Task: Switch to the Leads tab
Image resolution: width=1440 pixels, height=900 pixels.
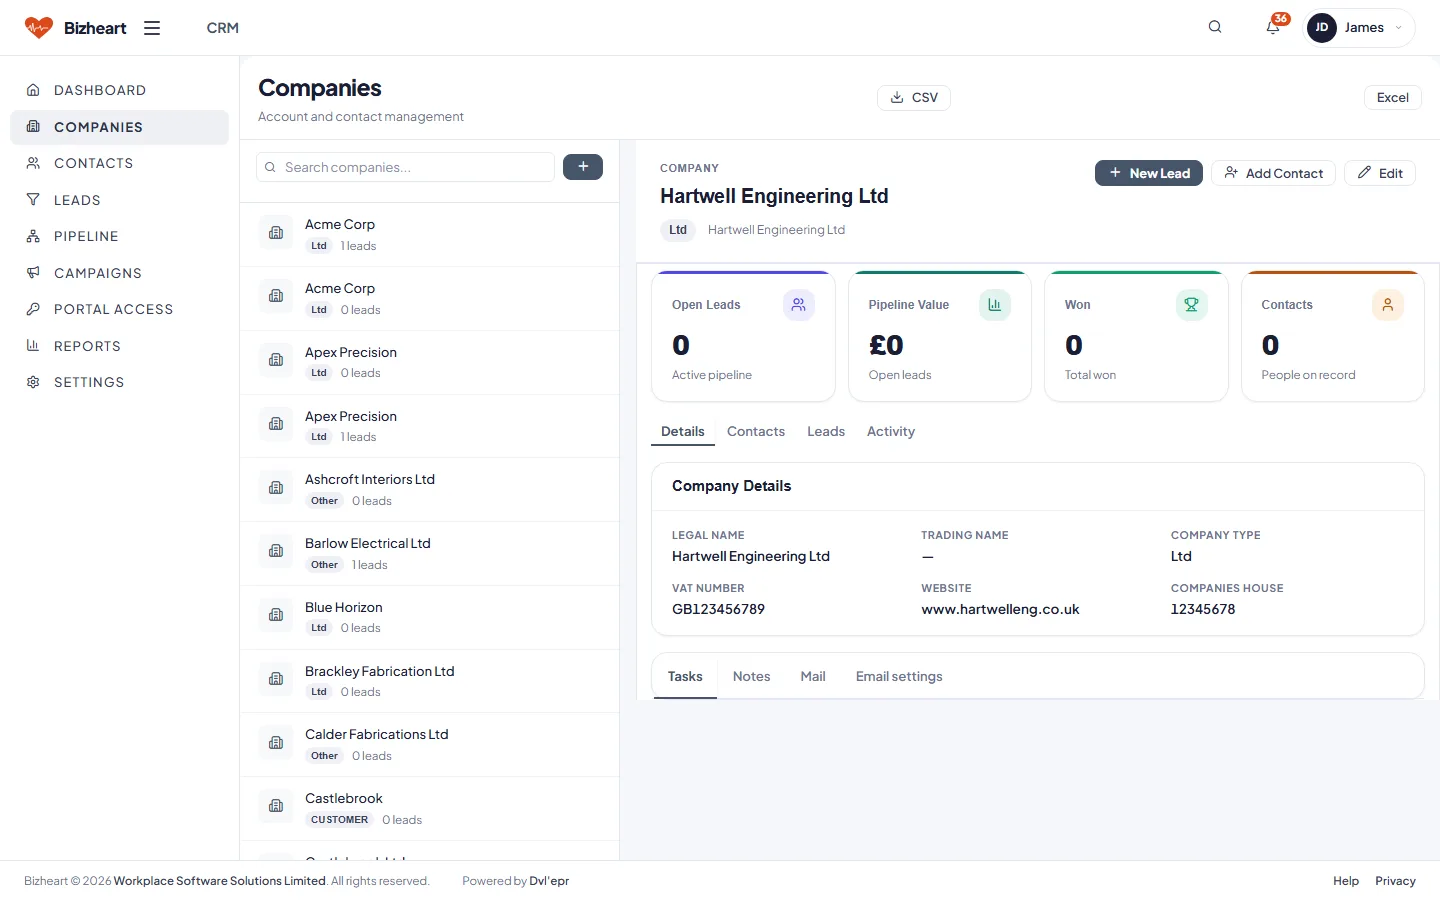Action: pos(826,431)
